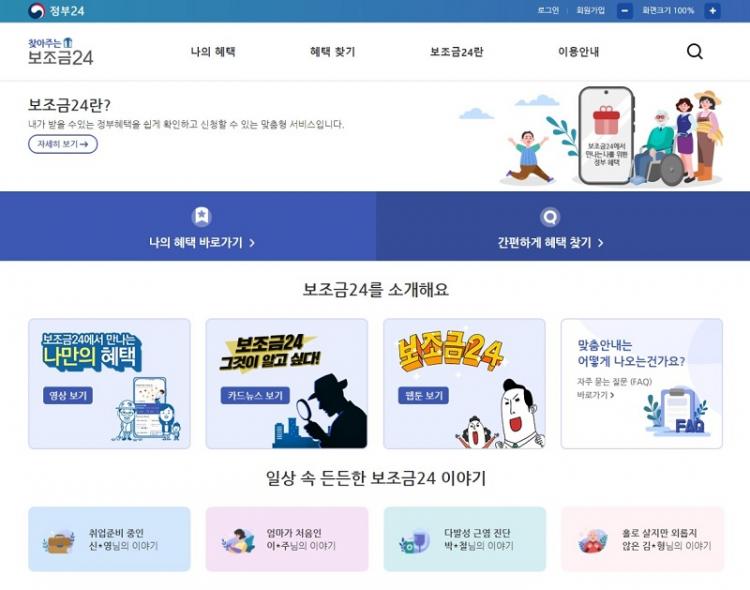Open the 보조금24란 menu item
Screen dimensions: 750x590
(x=456, y=52)
